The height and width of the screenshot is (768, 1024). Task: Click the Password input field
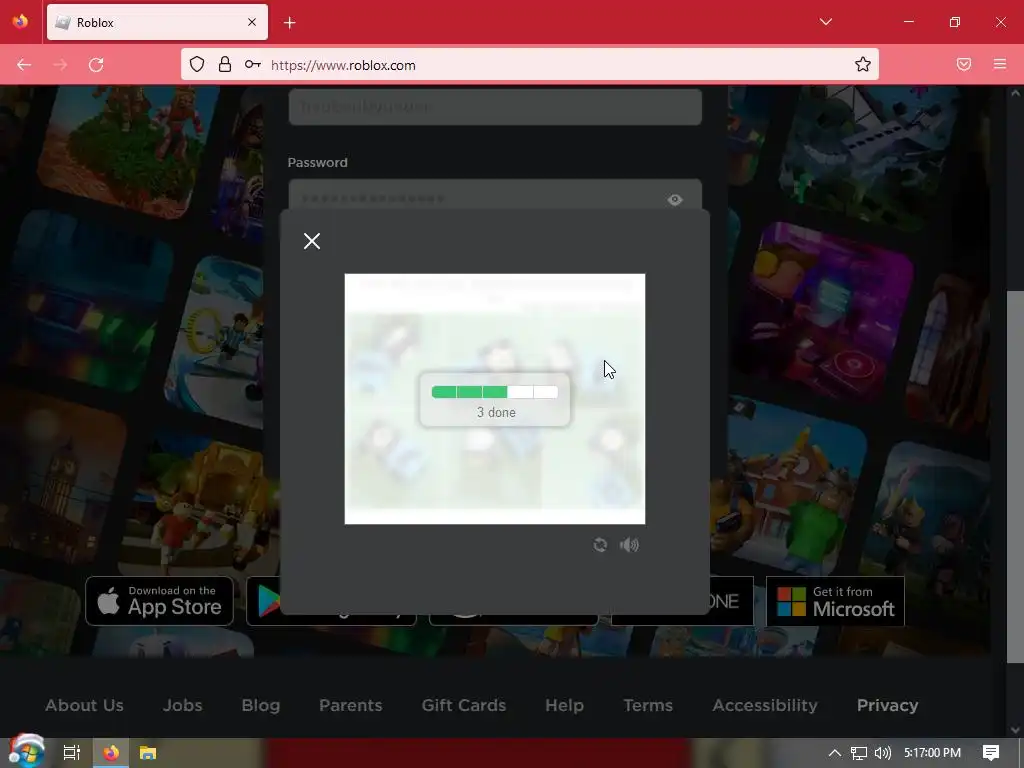pyautogui.click(x=495, y=197)
